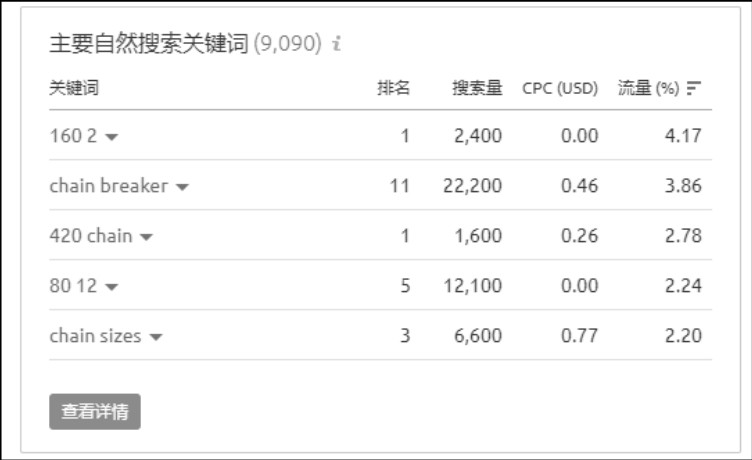Open the dropdown arrow next to 'chain breaker'

(182, 187)
